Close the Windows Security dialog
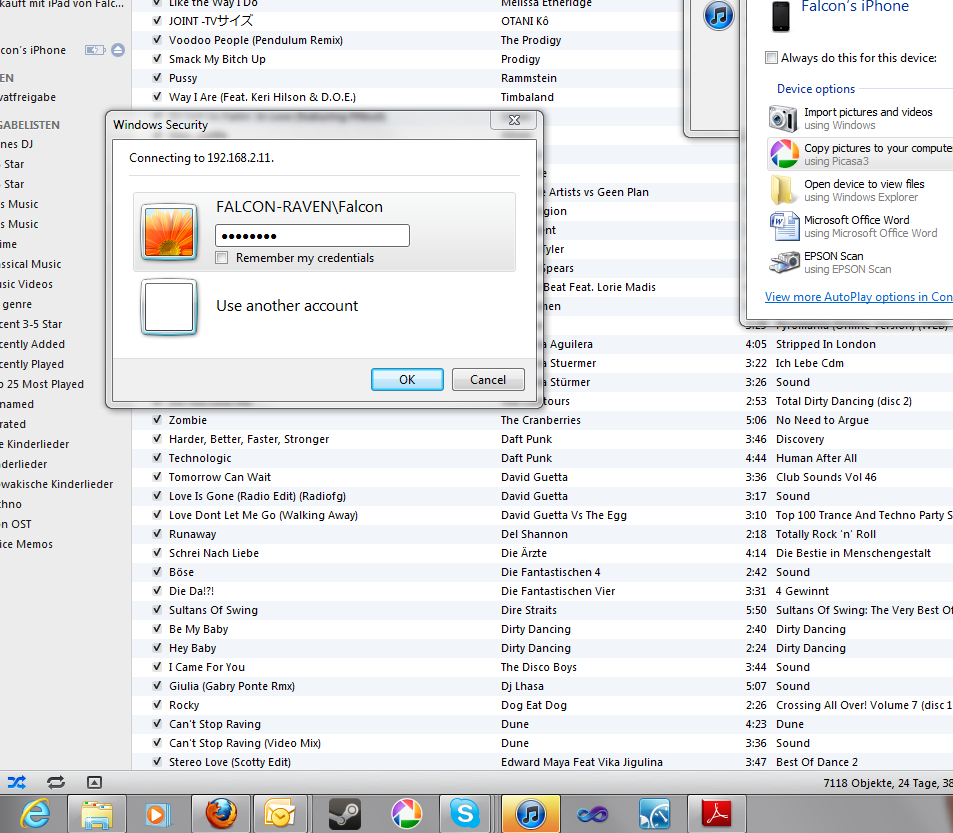Viewport: 953px width, 833px height. 514,120
